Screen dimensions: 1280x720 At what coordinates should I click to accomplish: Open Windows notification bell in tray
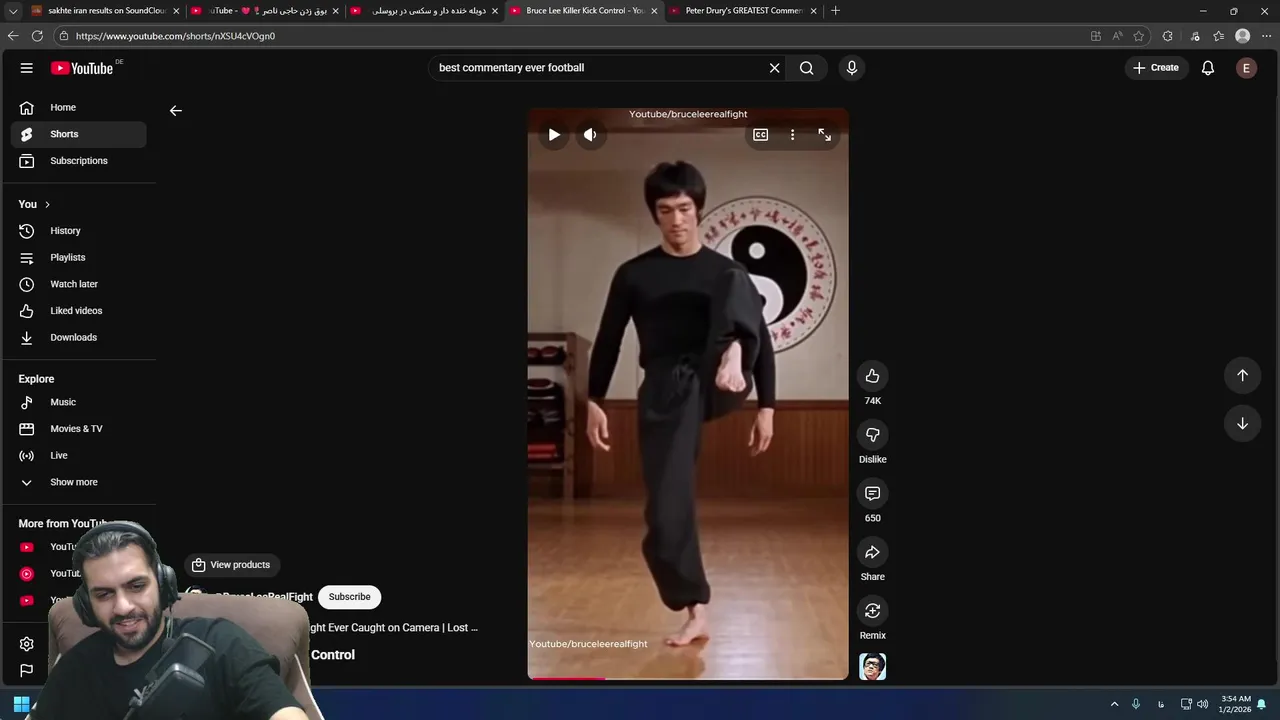point(1262,704)
